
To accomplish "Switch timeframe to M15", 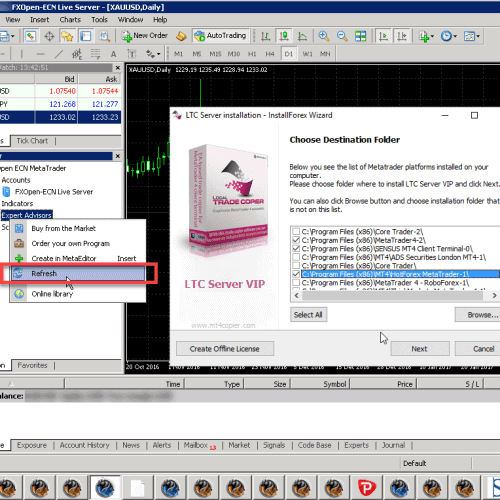I will coord(215,54).
